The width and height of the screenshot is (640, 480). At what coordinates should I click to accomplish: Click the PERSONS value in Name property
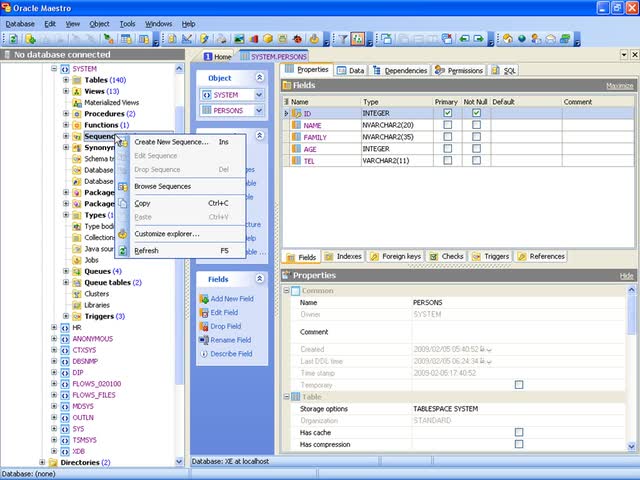(427, 302)
